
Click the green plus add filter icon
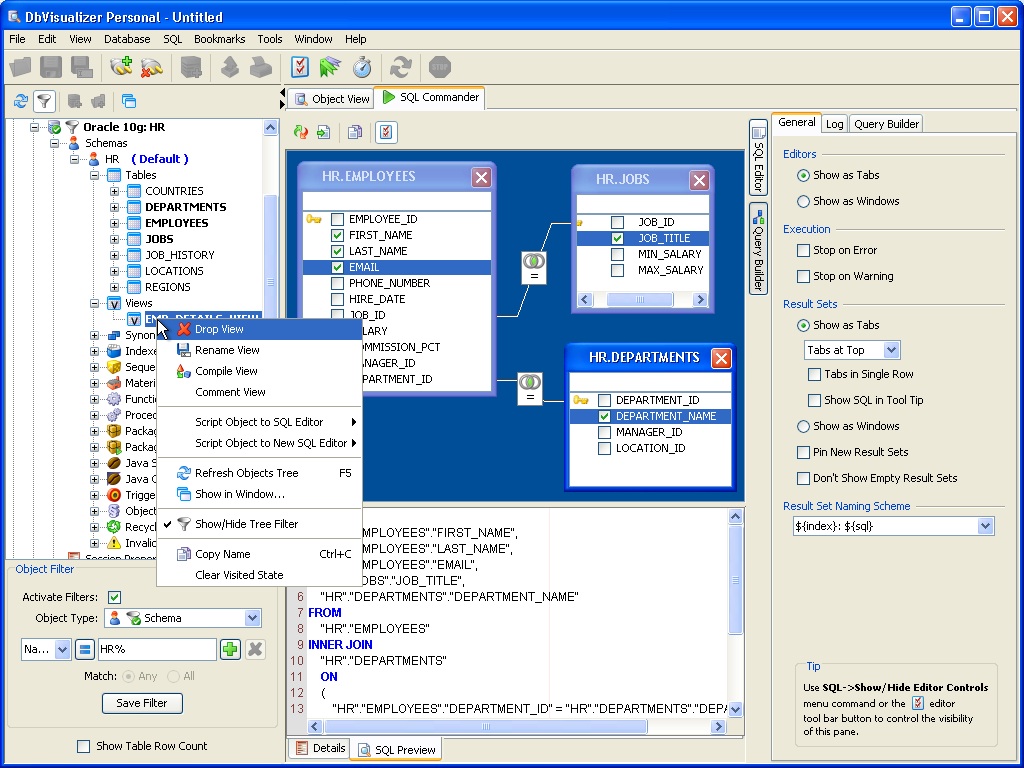pyautogui.click(x=230, y=649)
